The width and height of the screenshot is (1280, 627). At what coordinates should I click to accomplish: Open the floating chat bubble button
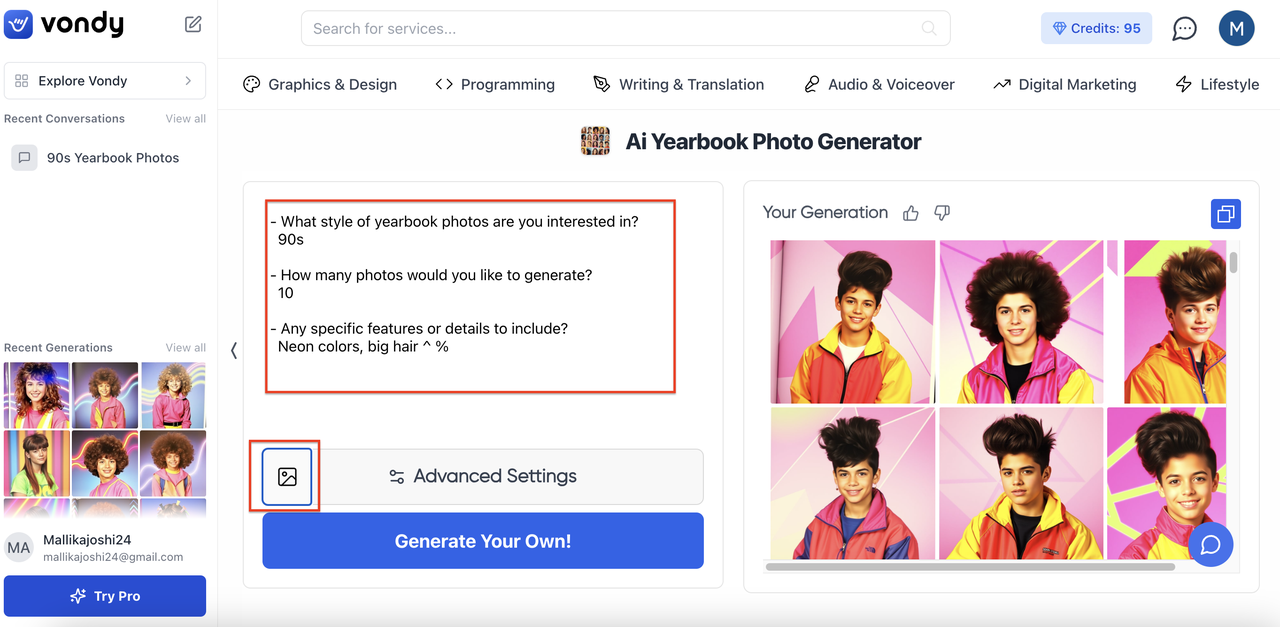coord(1210,545)
